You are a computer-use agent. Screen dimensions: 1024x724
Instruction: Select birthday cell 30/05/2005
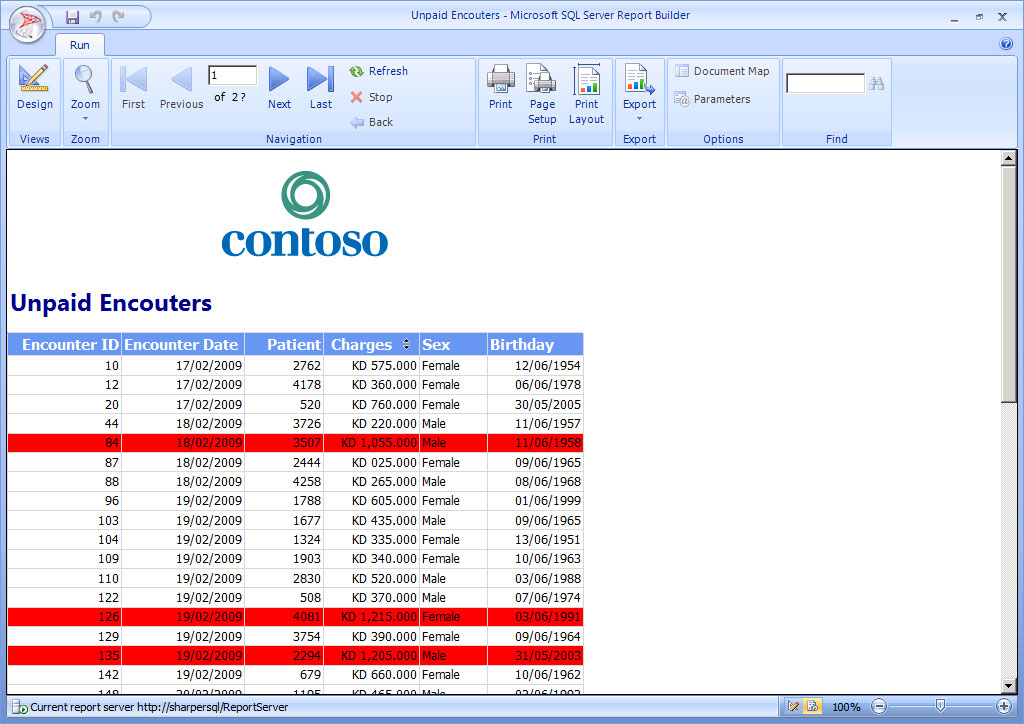536,404
